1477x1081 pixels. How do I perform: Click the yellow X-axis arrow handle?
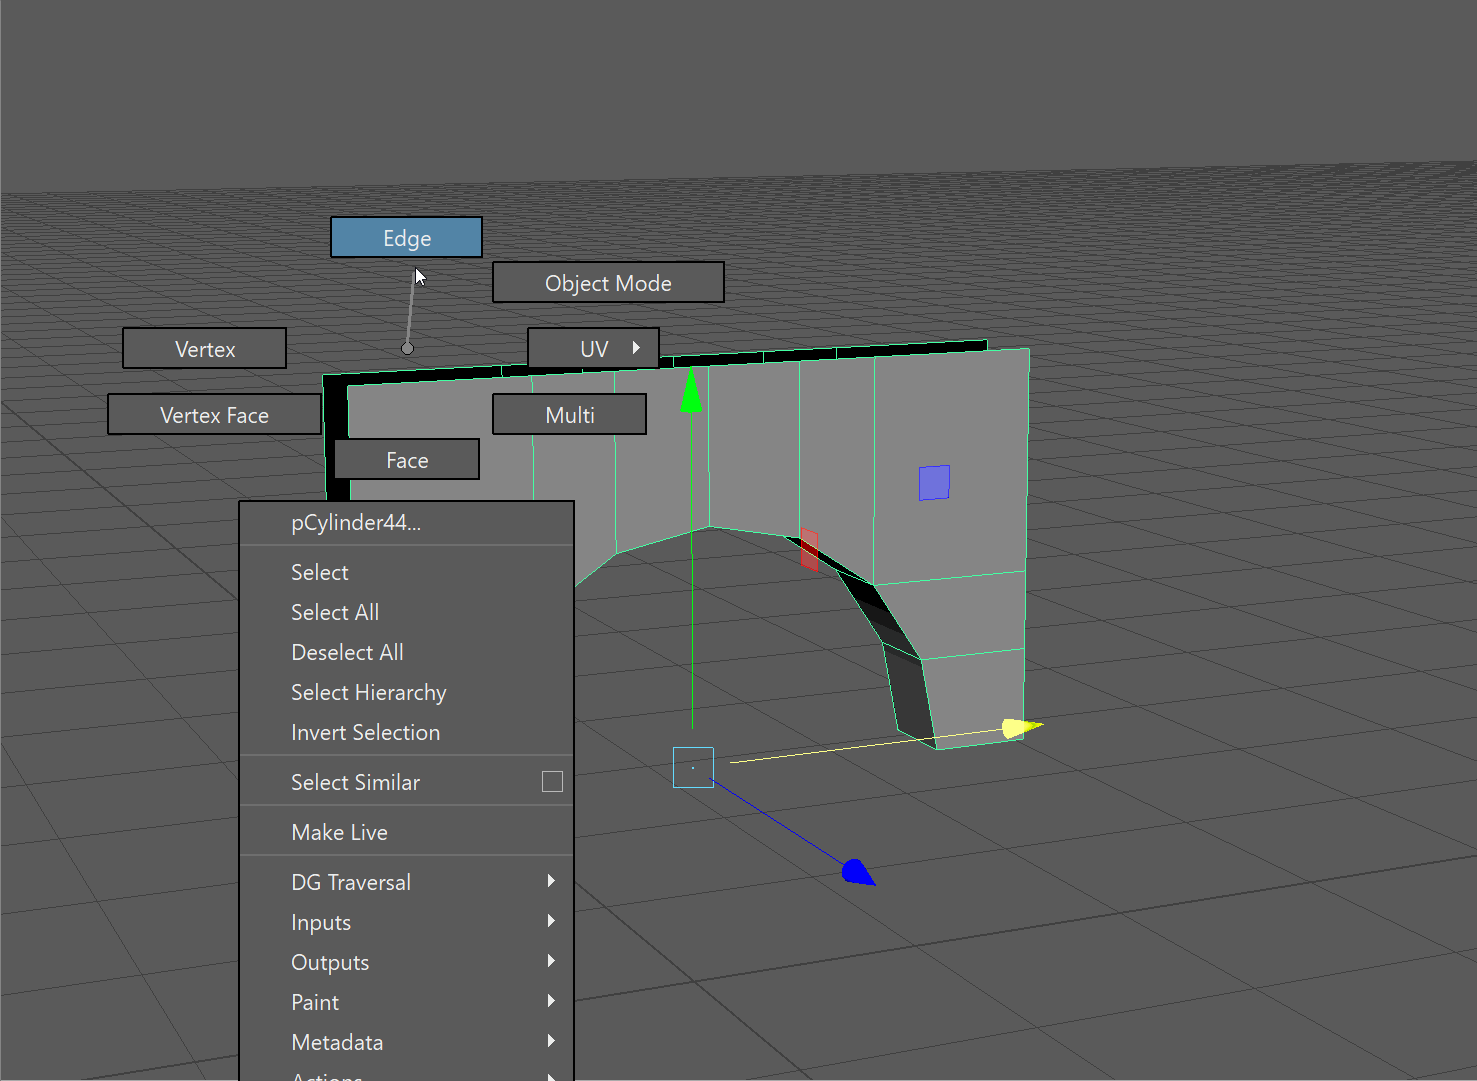pos(1020,727)
